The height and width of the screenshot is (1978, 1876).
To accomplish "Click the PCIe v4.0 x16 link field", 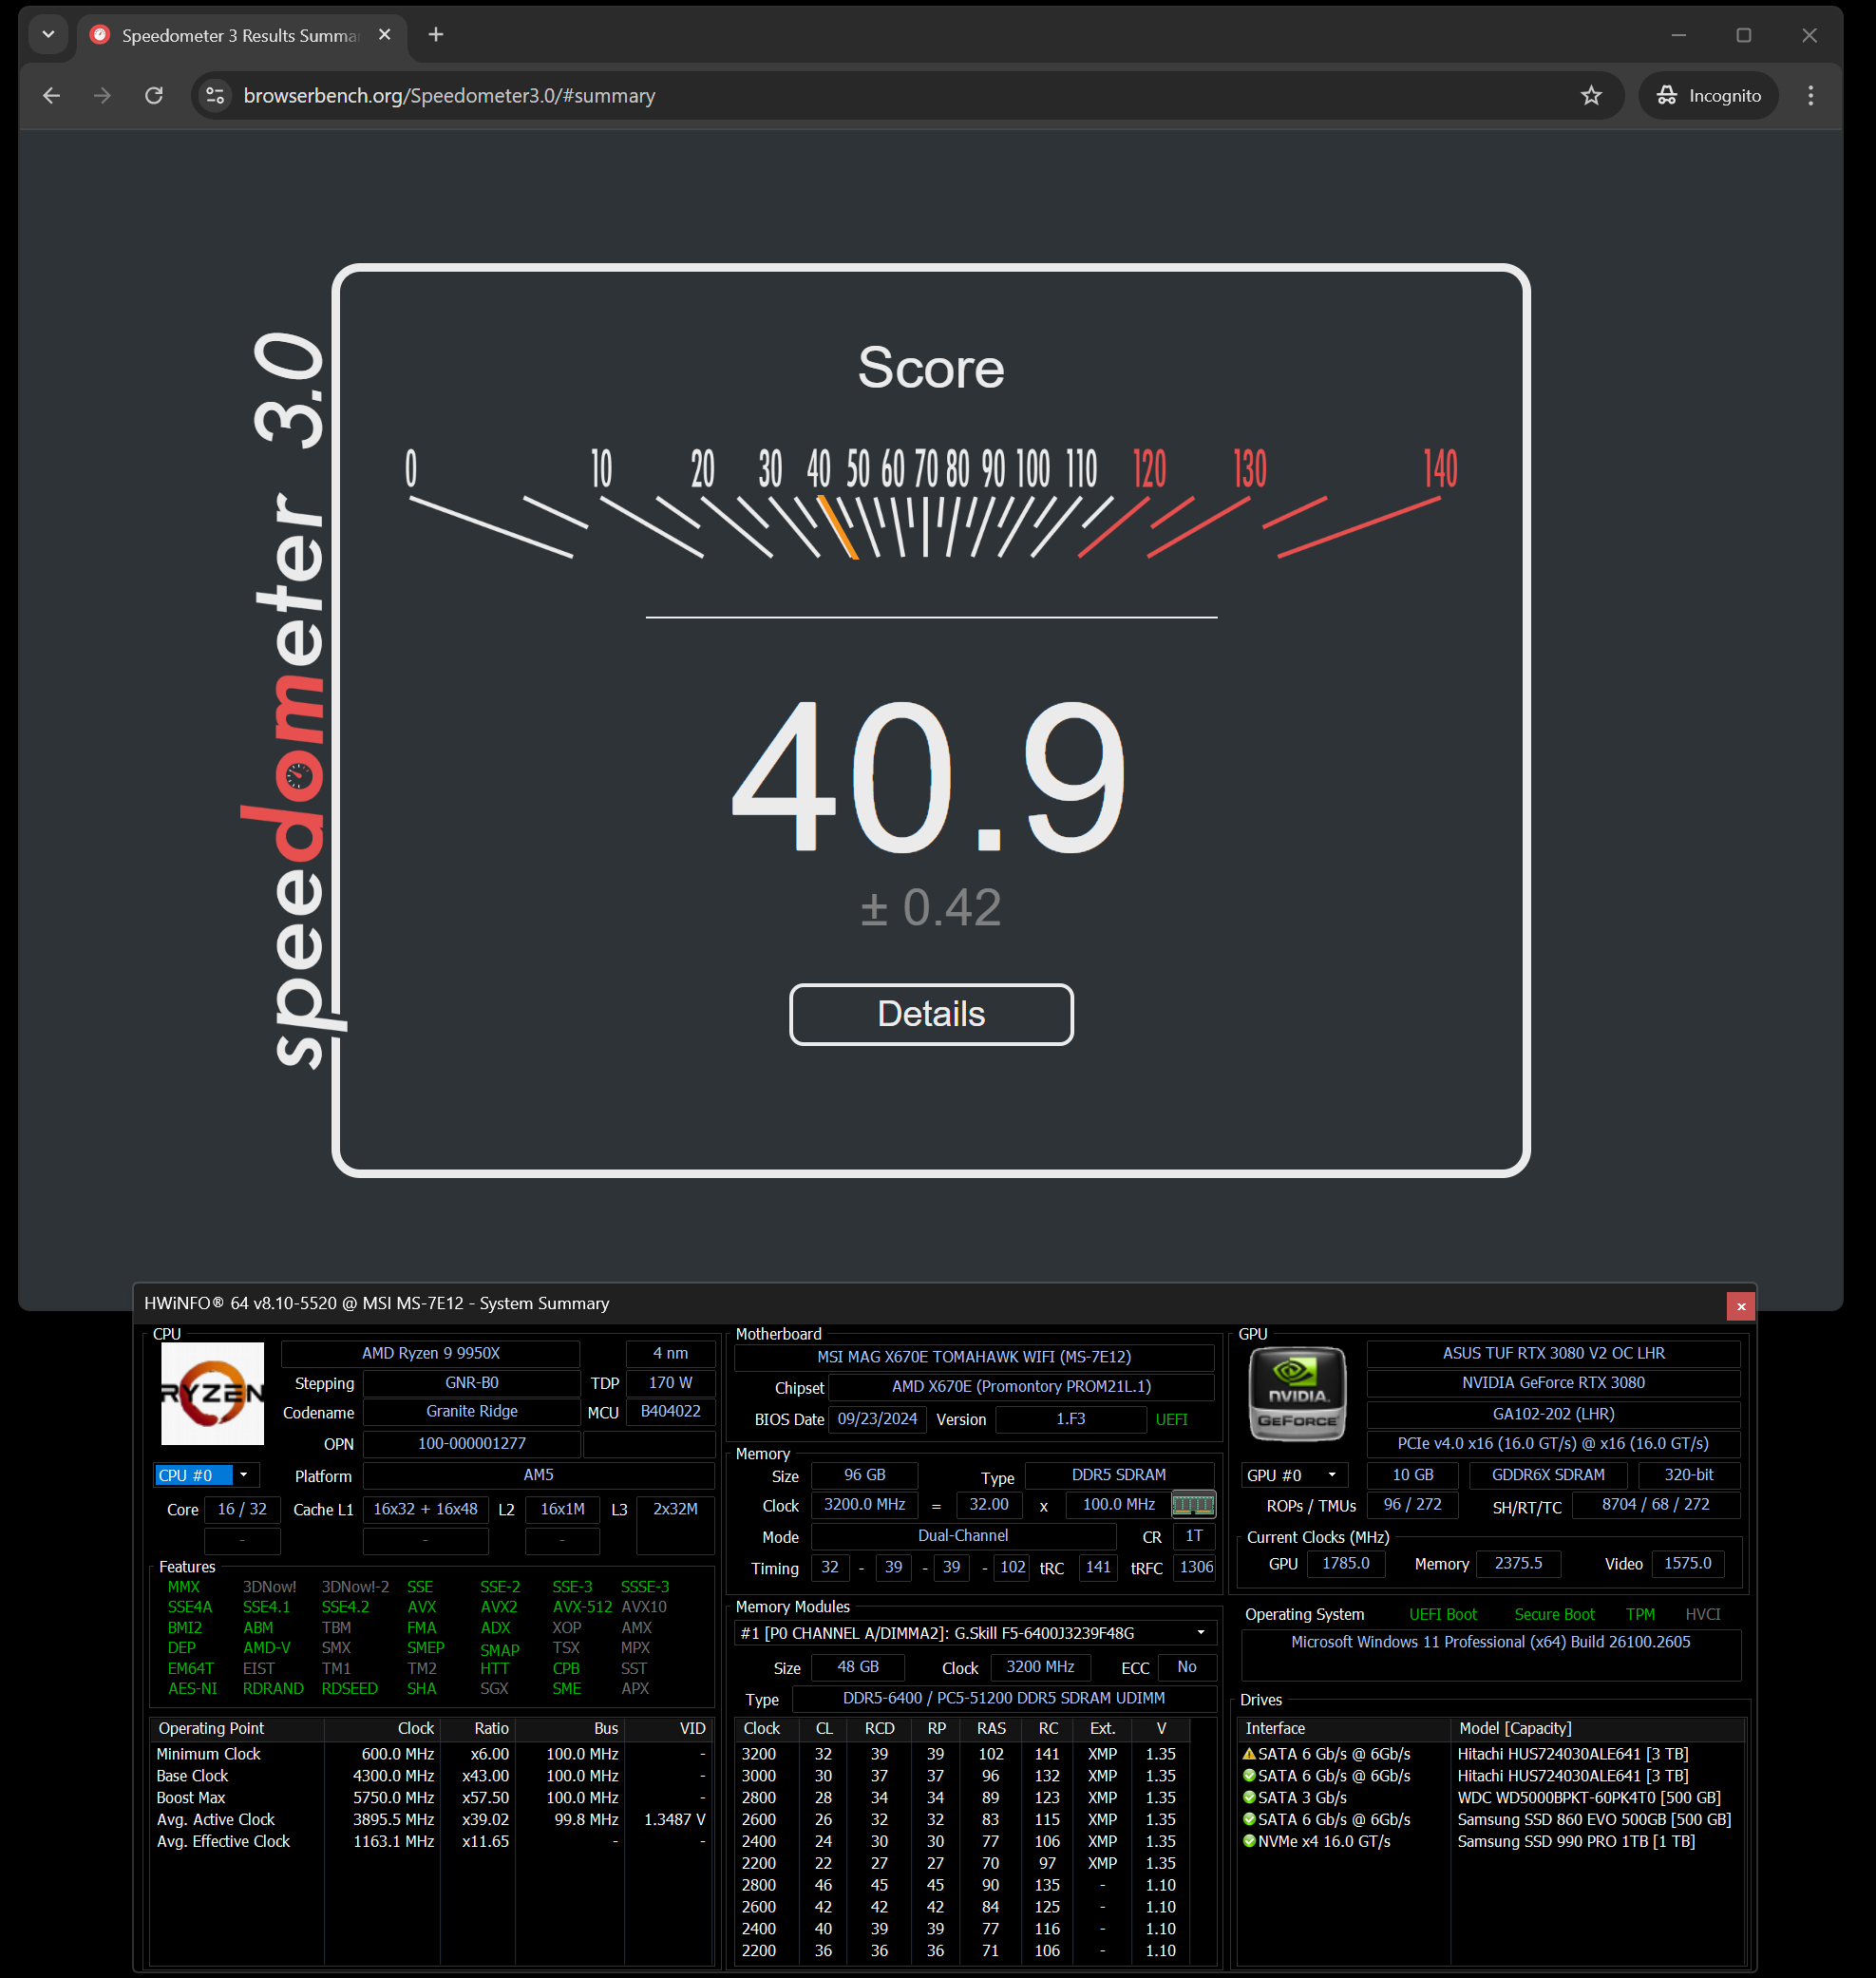I will (1553, 1443).
